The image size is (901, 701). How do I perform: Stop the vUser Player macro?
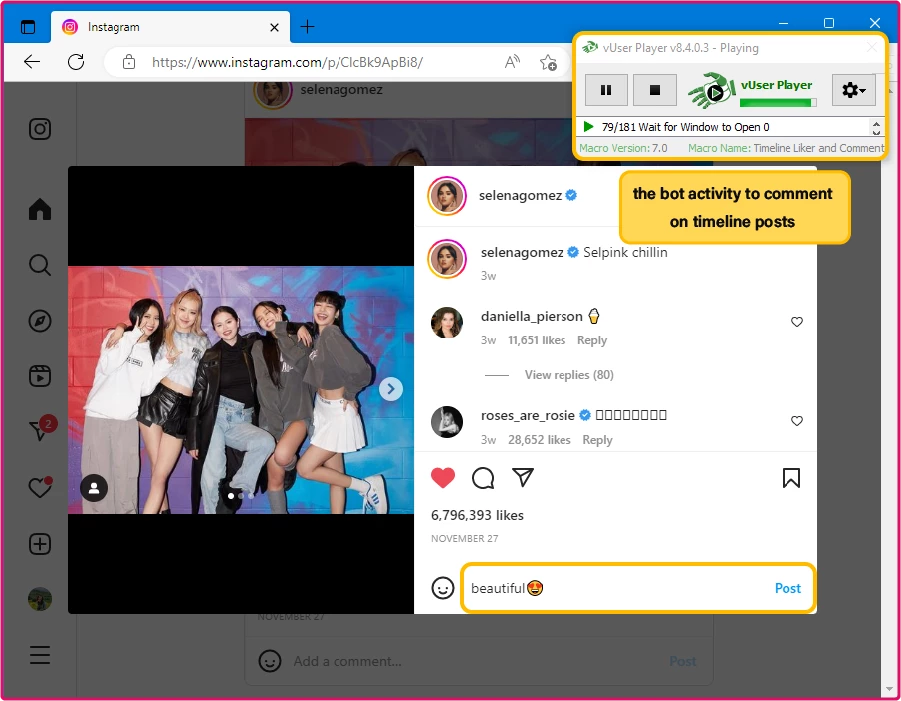[x=654, y=90]
